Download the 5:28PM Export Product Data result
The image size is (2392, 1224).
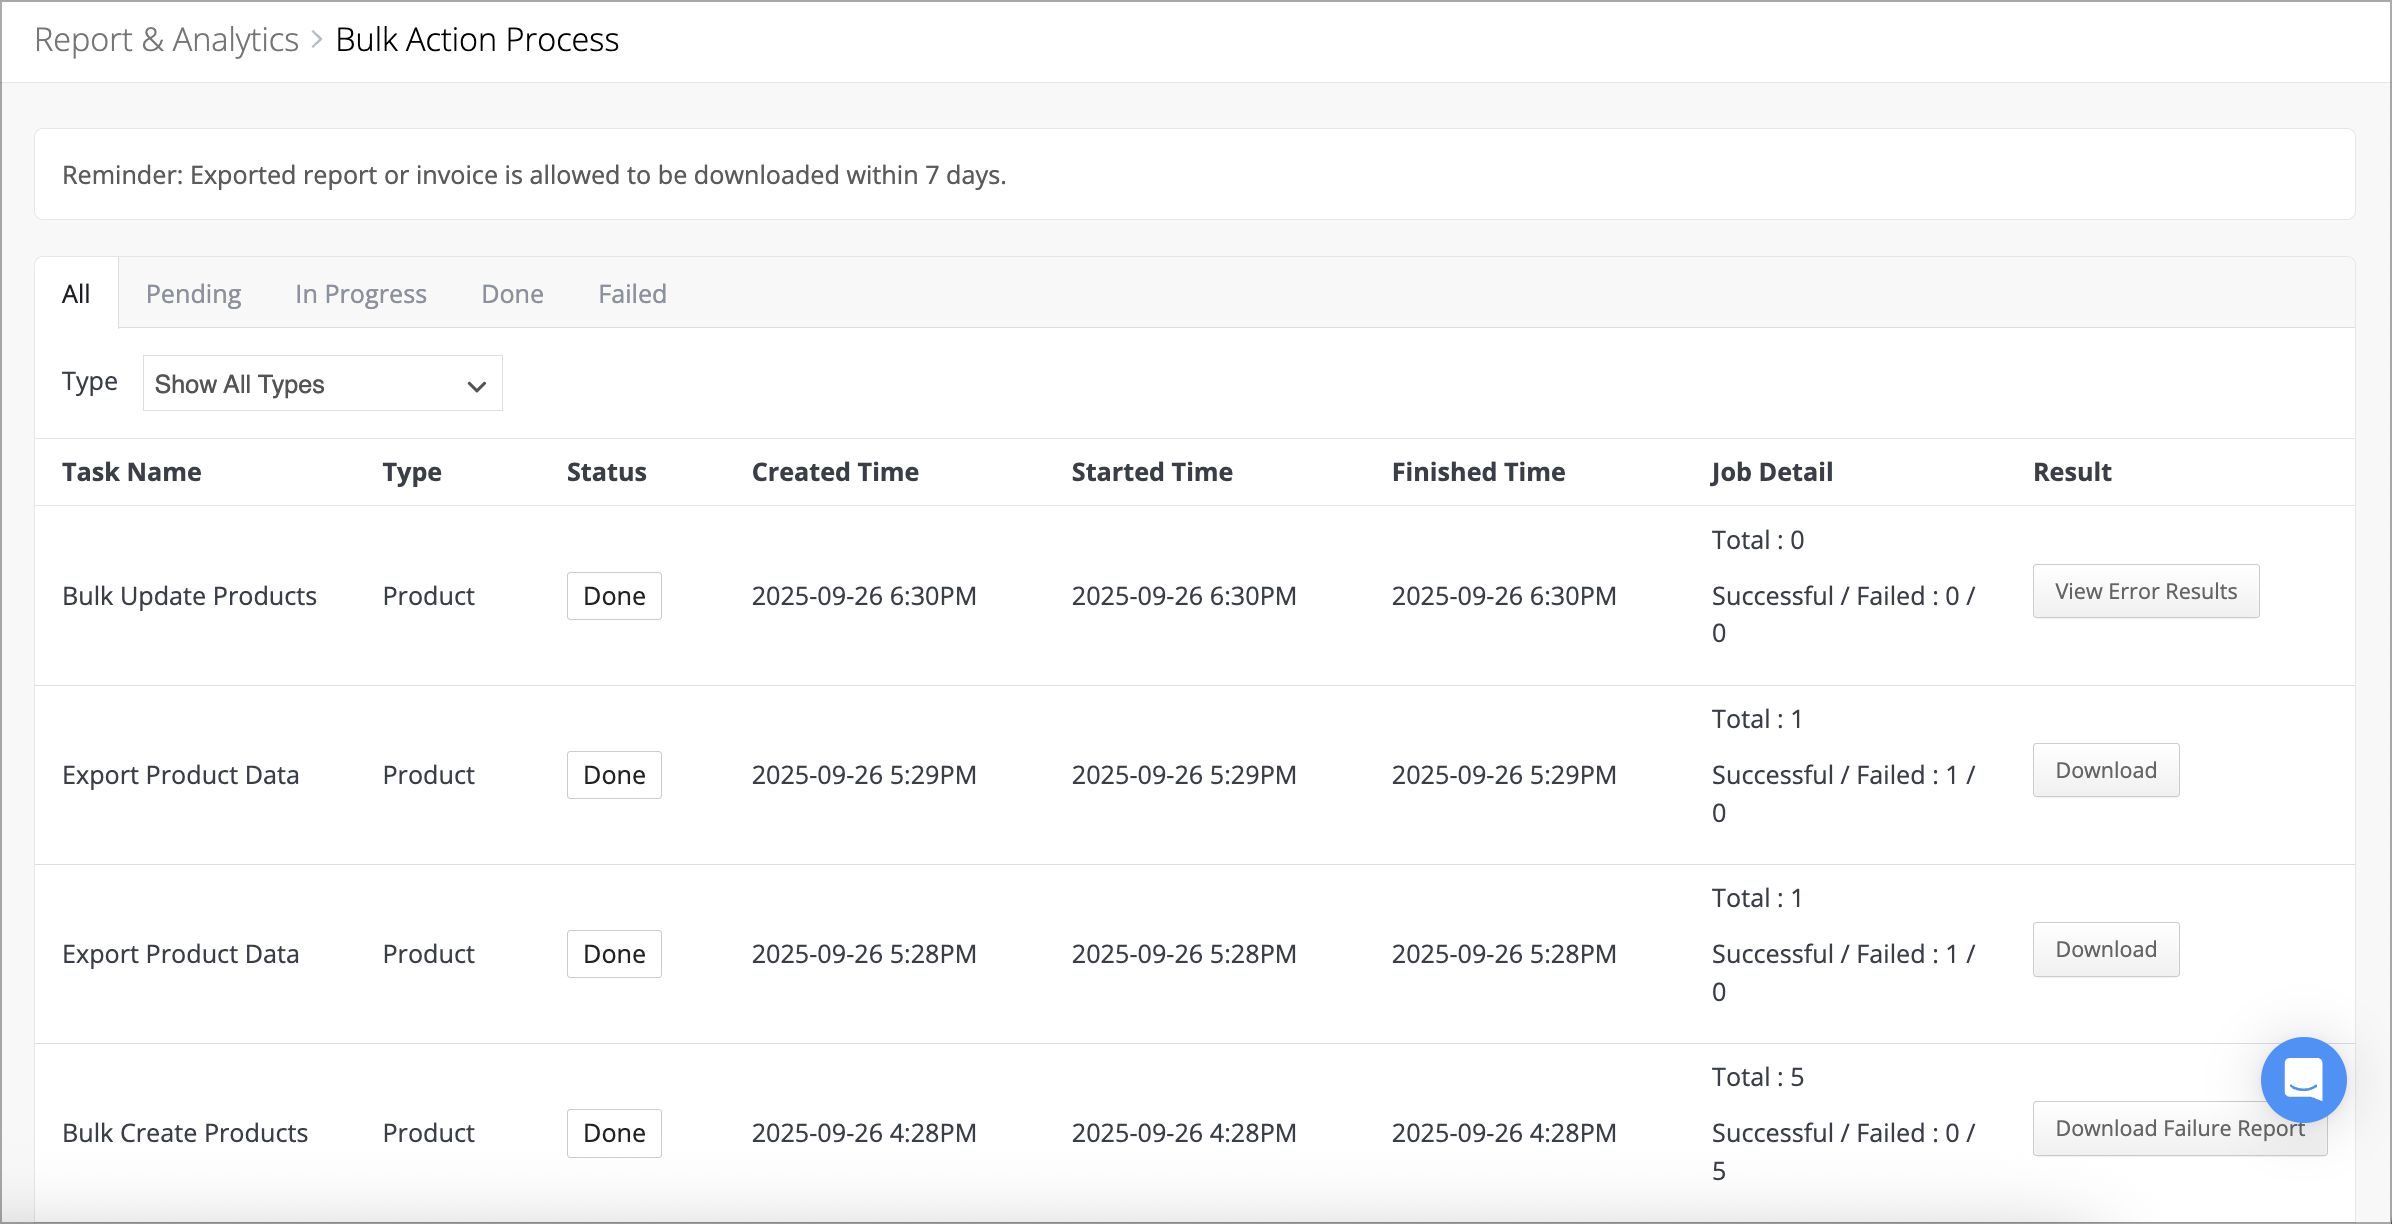point(2106,949)
